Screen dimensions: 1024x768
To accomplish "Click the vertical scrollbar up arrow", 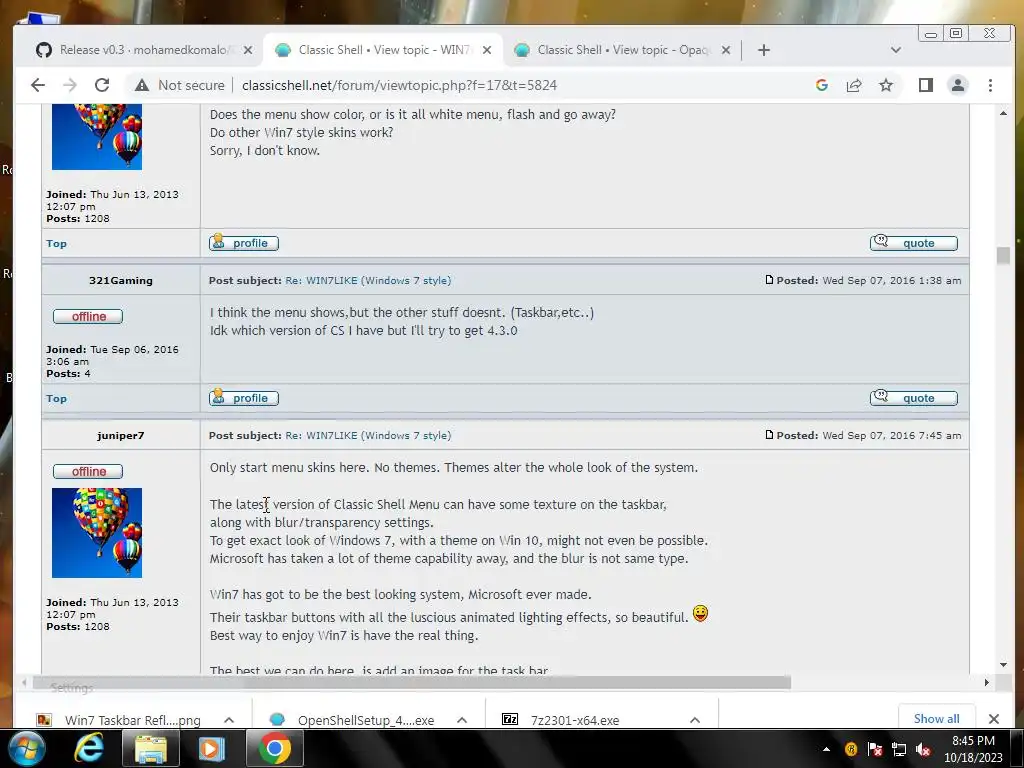I will tap(1003, 113).
